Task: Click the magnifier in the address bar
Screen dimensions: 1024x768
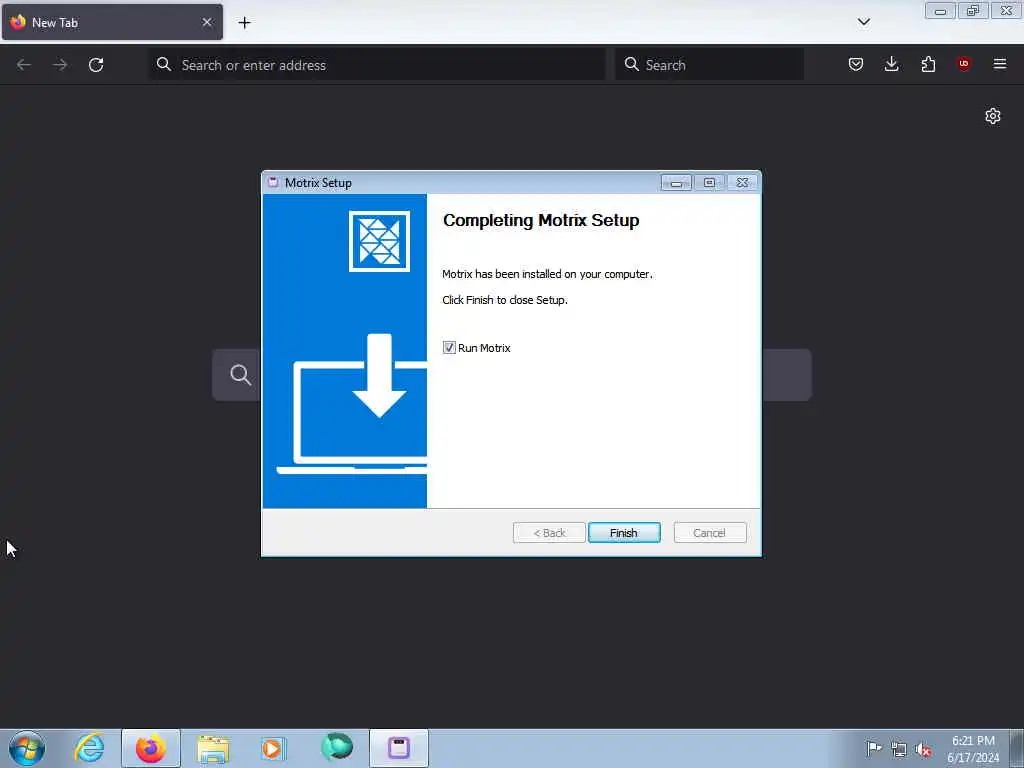Action: point(164,64)
